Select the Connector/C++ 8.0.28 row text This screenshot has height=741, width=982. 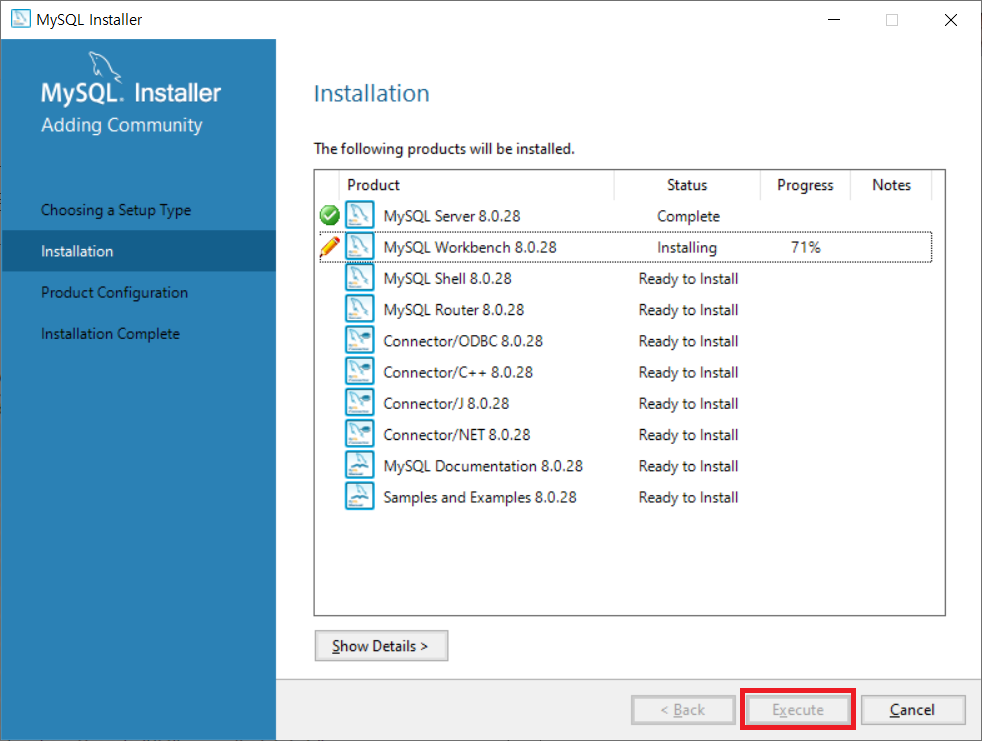tap(458, 373)
